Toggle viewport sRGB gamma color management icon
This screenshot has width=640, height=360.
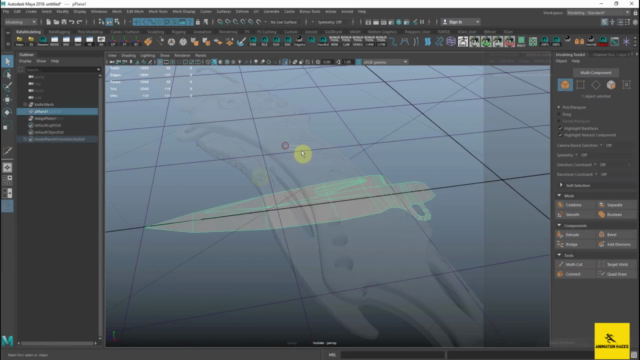358,62
